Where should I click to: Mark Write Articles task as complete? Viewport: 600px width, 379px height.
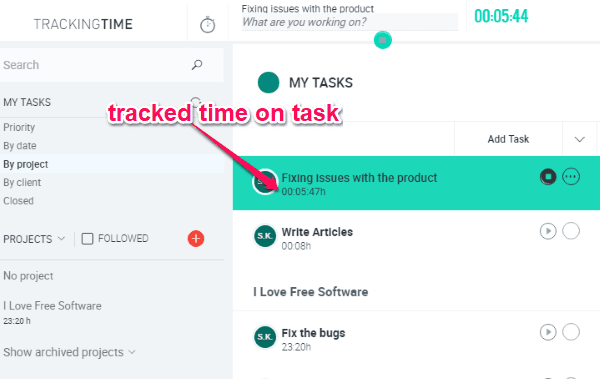571,231
